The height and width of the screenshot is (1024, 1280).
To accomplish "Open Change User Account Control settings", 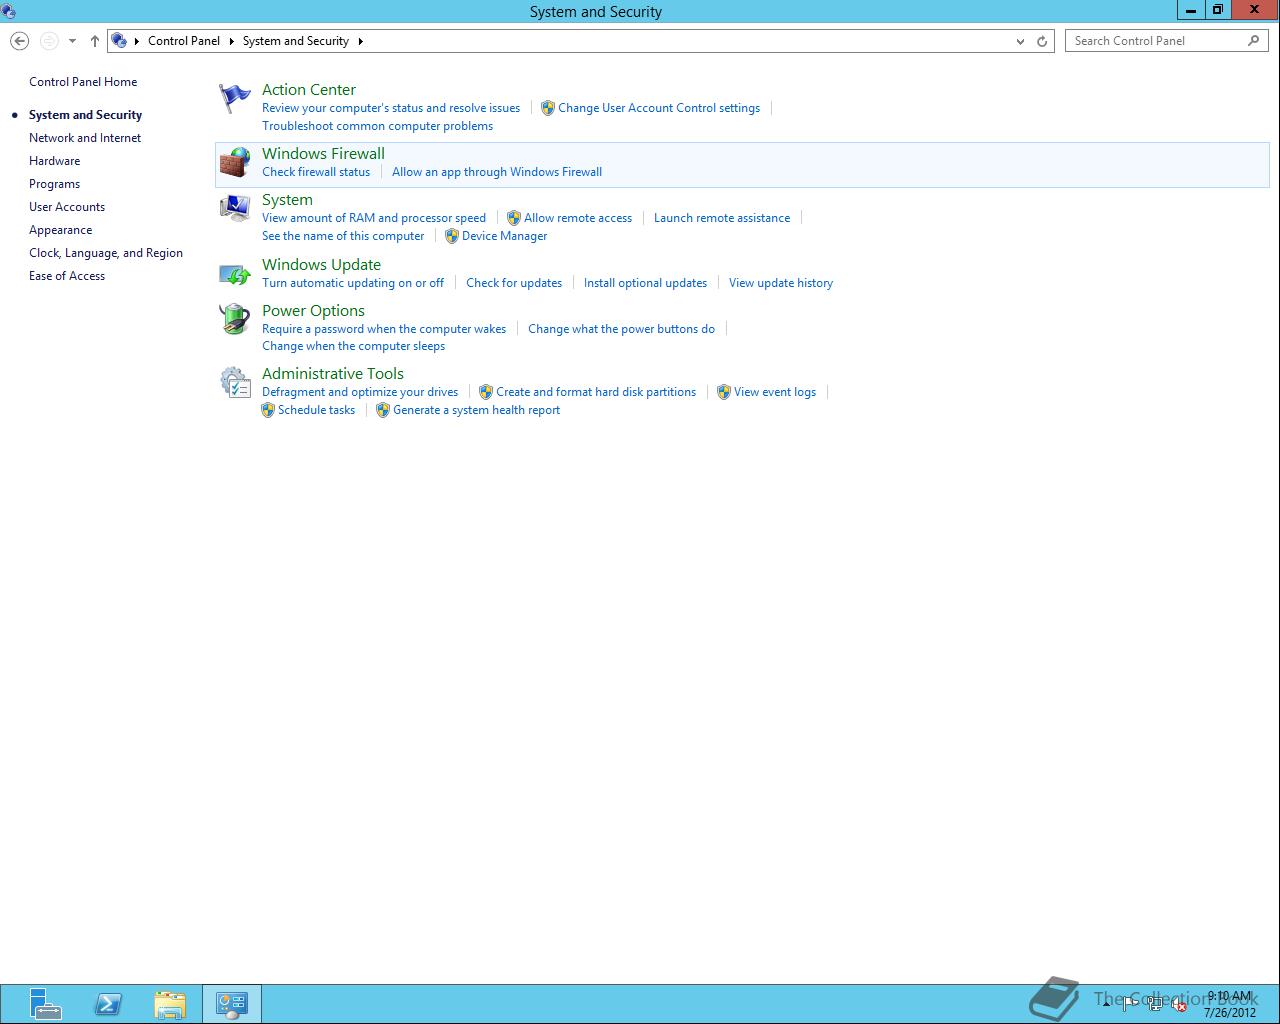I will (x=659, y=108).
